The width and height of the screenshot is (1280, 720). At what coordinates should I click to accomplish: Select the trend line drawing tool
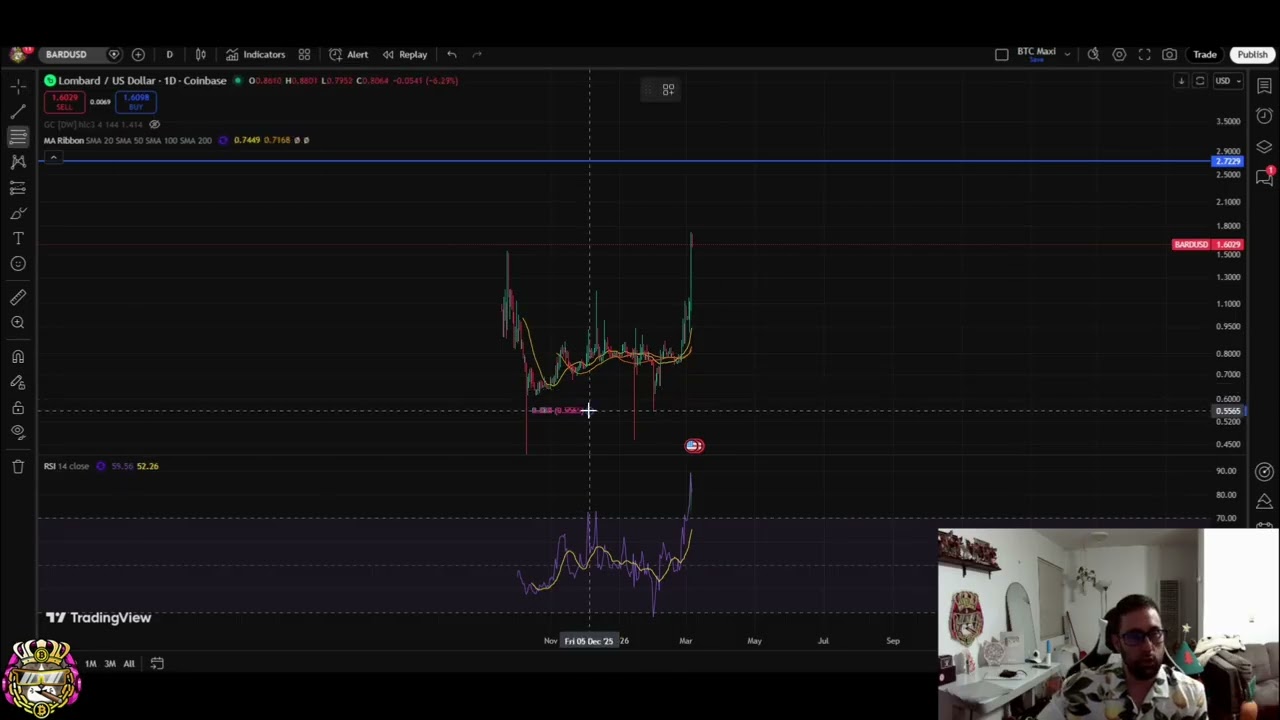[18, 111]
